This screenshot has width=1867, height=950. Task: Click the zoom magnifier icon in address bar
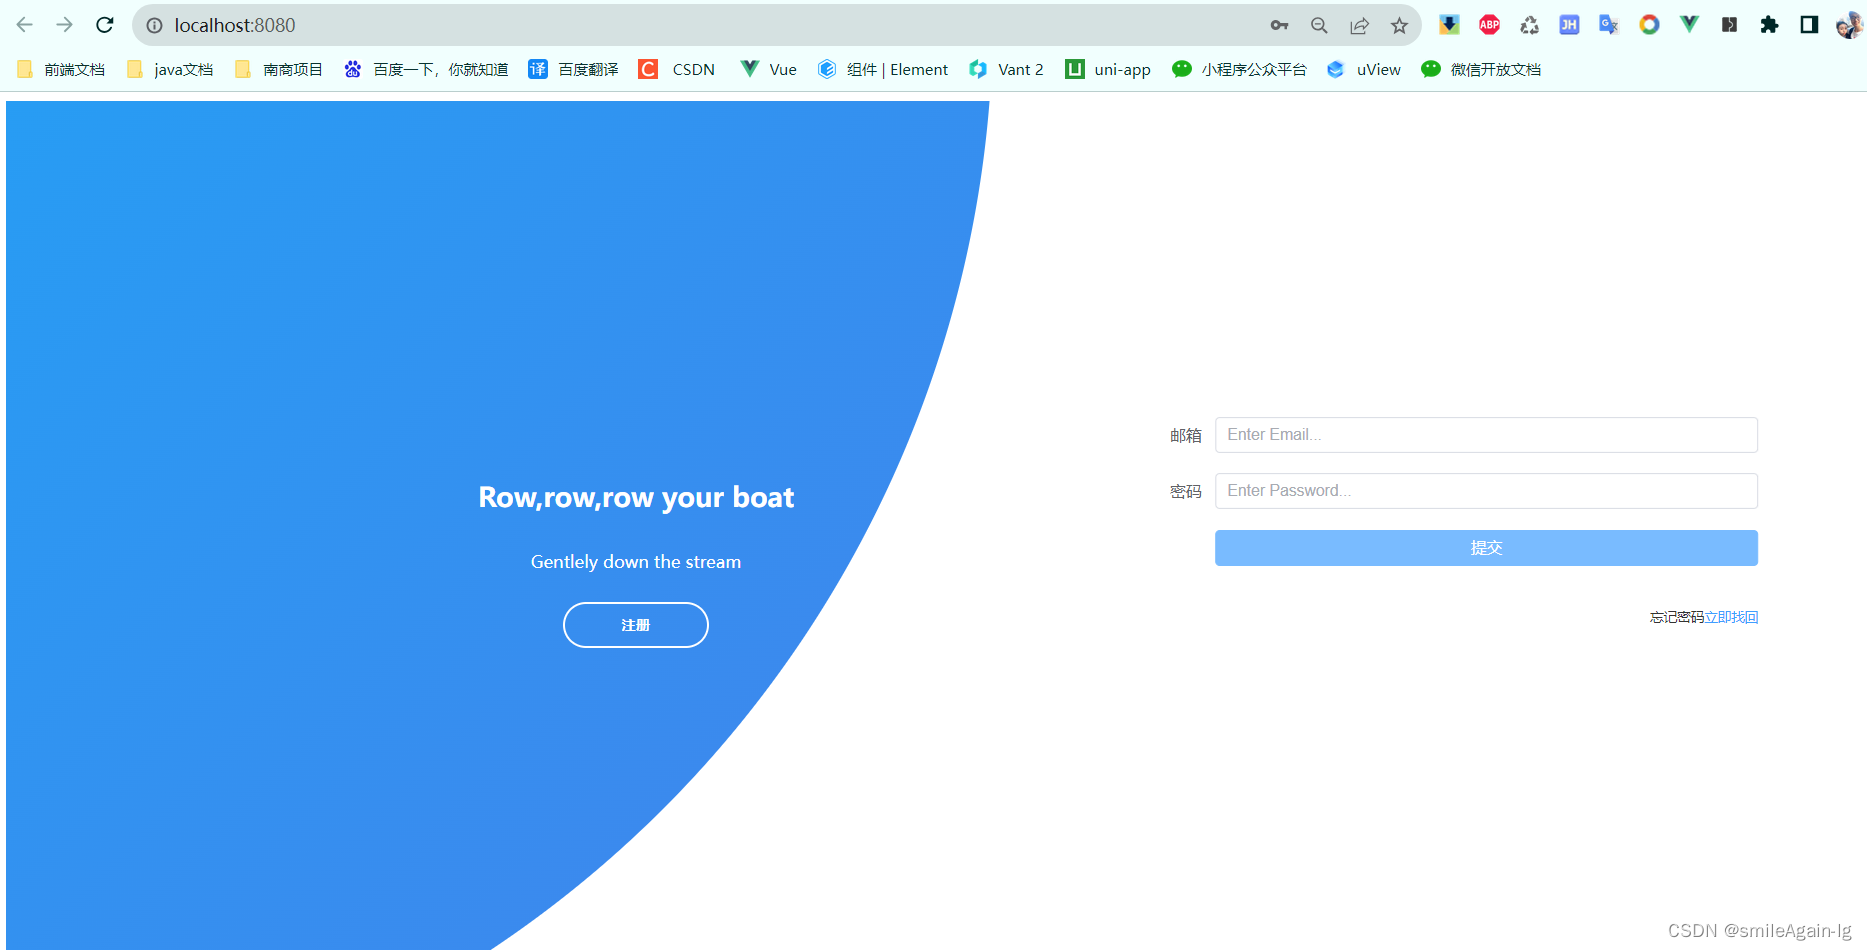1319,26
